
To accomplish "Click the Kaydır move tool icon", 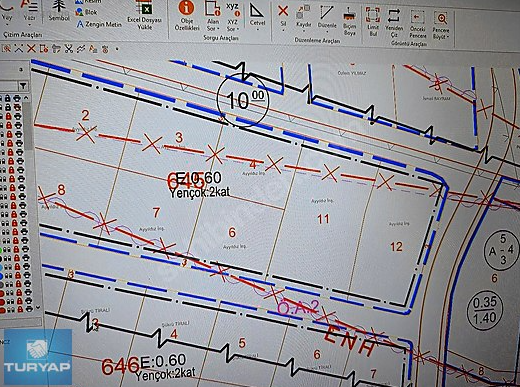I will point(303,12).
